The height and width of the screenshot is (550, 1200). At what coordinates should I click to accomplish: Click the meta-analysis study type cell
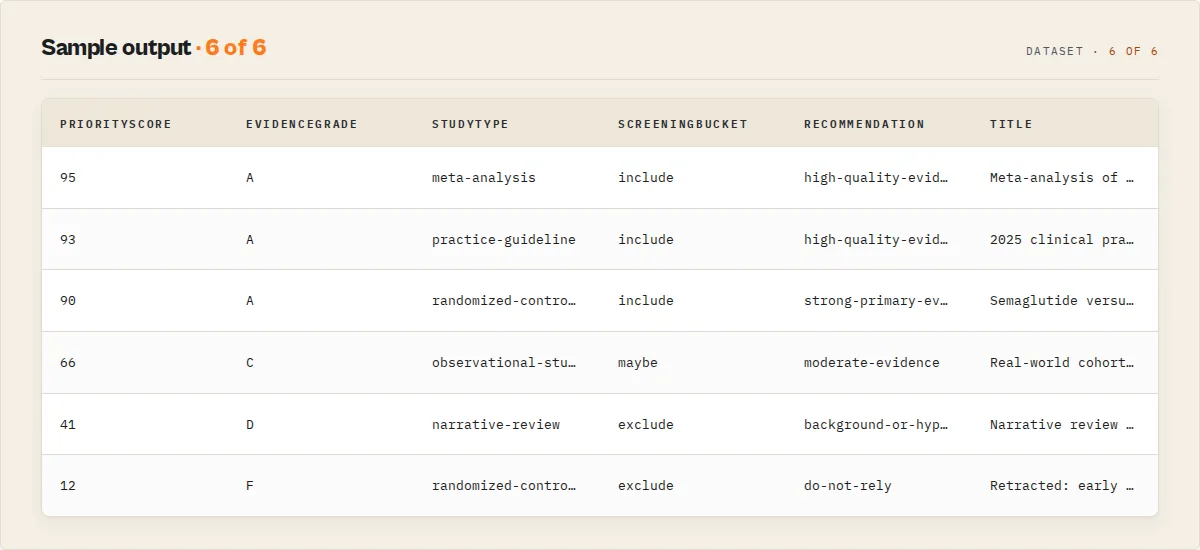[x=484, y=178]
